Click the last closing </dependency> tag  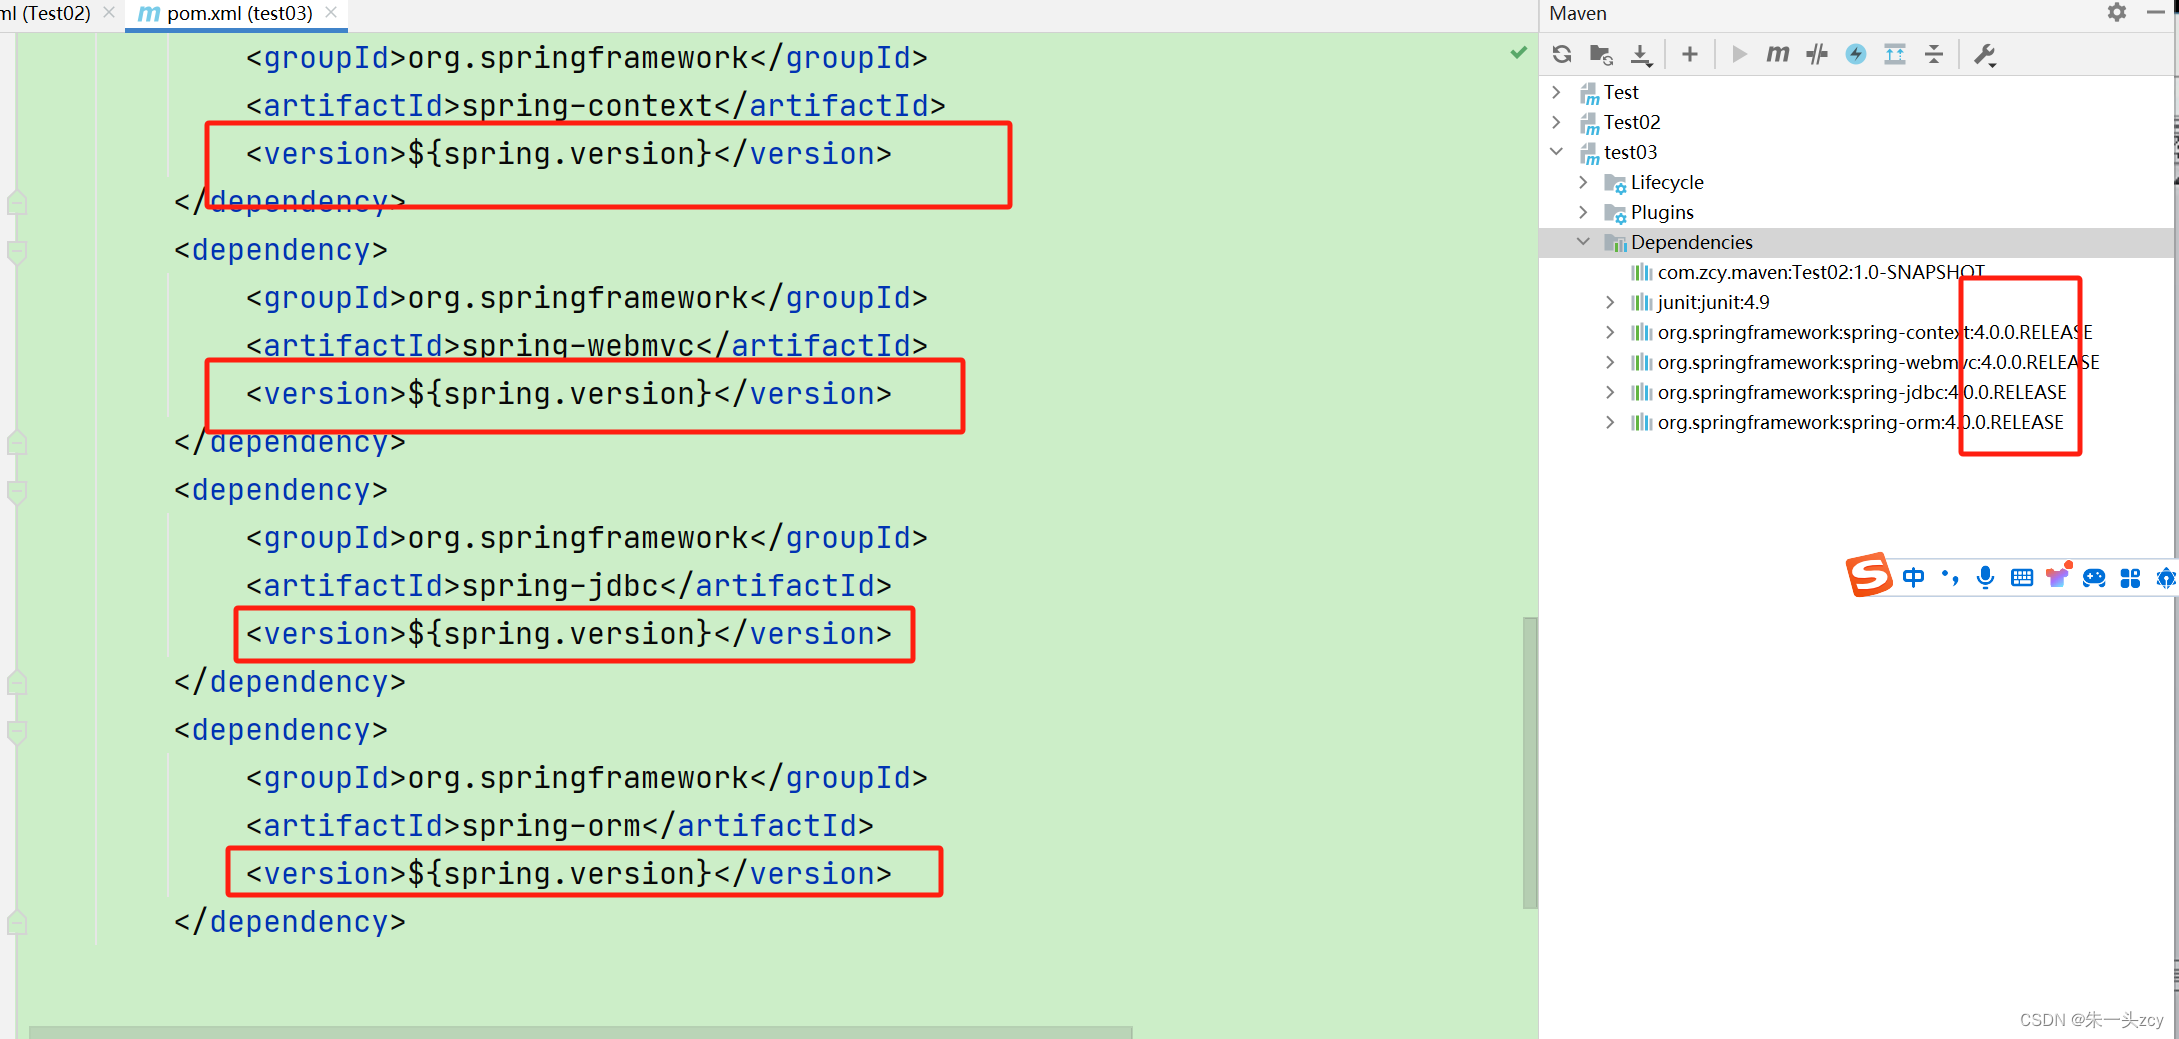pyautogui.click(x=290, y=921)
